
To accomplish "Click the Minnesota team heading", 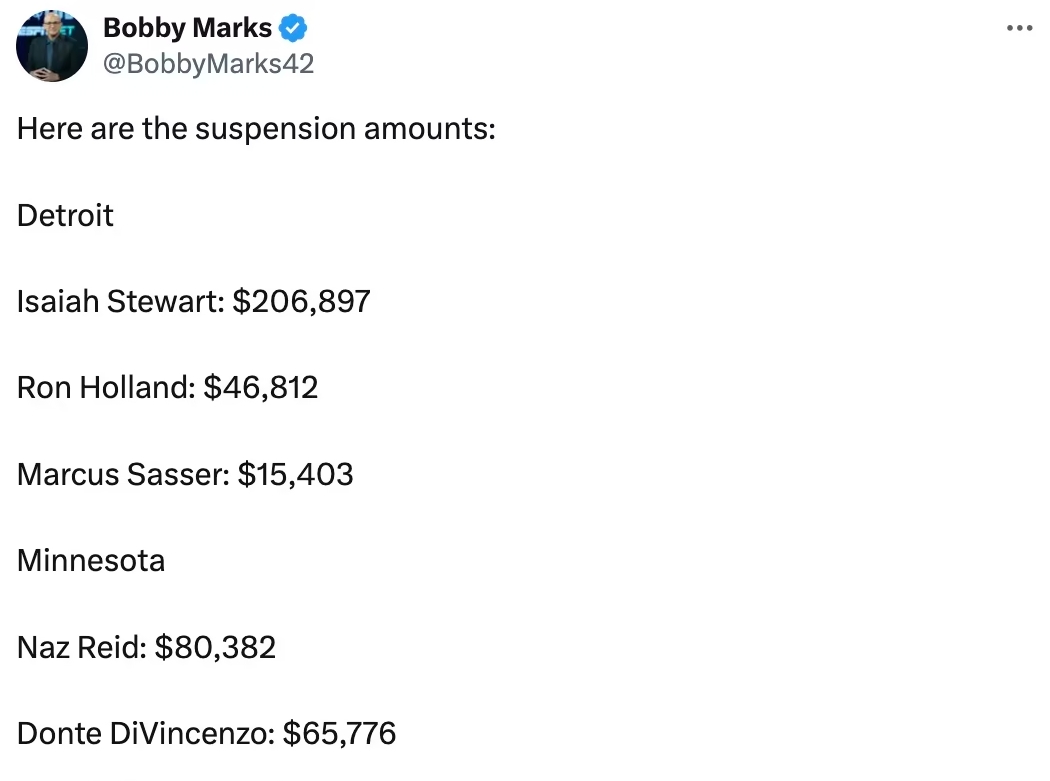I will click(x=91, y=560).
